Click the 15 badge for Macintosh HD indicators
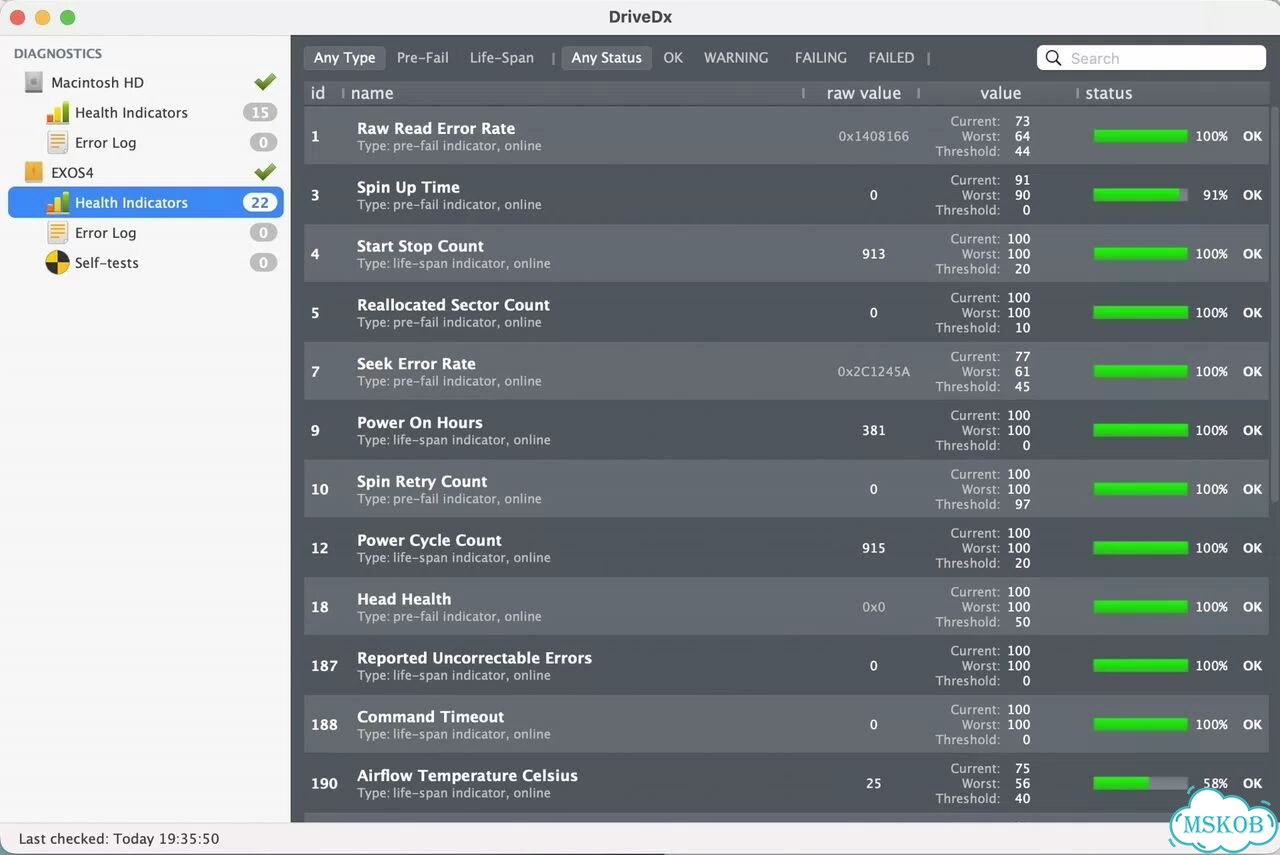This screenshot has width=1280, height=855. coord(260,113)
